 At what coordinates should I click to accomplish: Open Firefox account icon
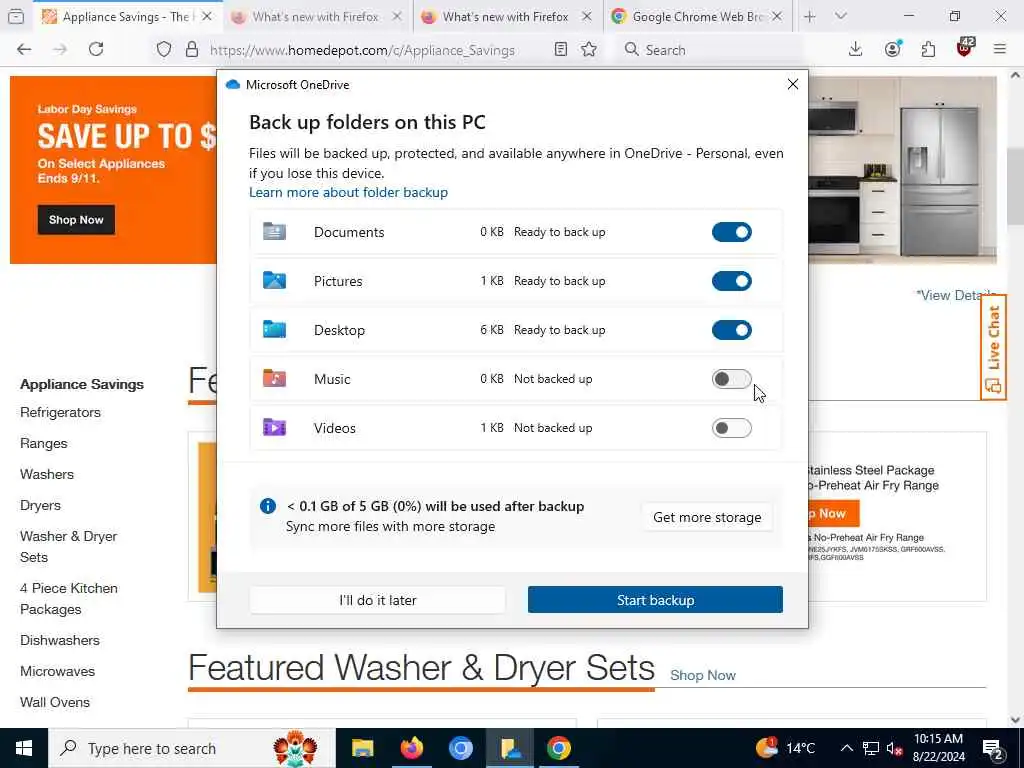click(x=893, y=50)
